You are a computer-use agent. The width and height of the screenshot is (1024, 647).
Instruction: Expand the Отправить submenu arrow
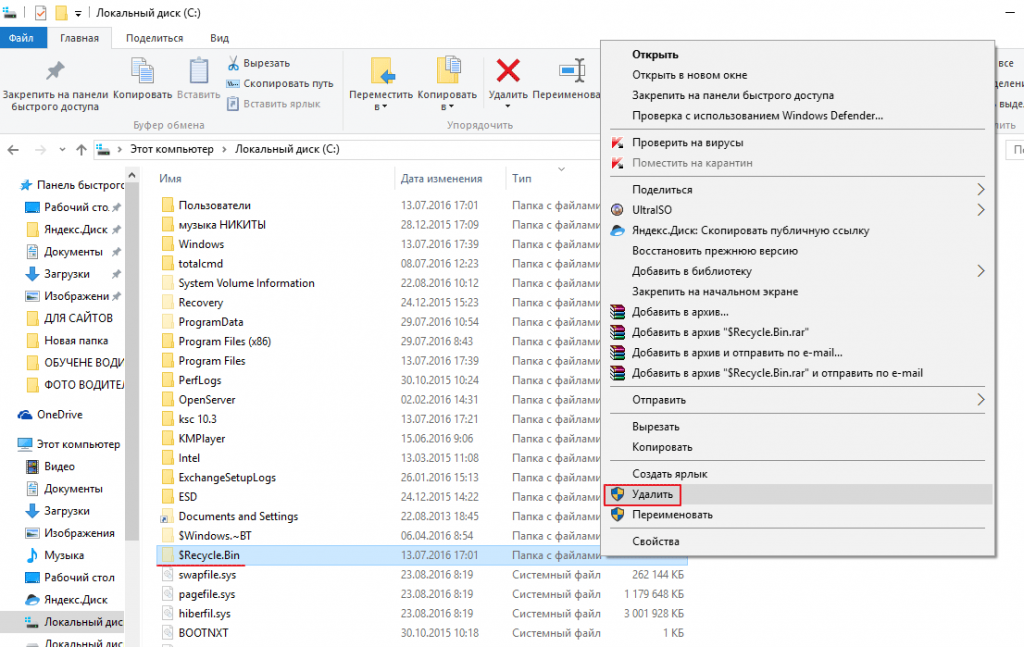point(980,400)
